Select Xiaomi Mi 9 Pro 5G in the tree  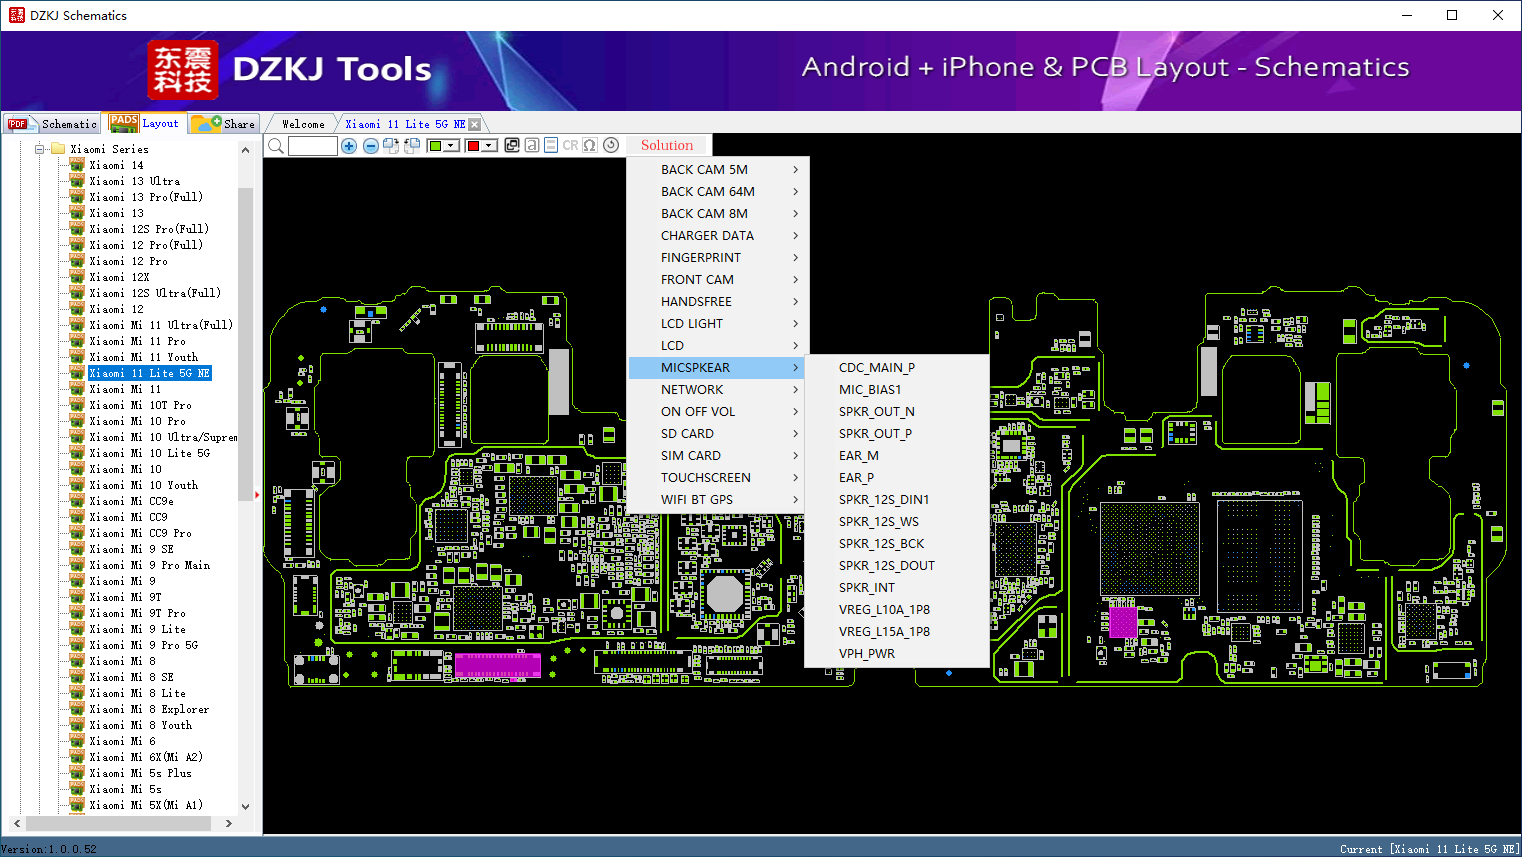[x=144, y=645]
